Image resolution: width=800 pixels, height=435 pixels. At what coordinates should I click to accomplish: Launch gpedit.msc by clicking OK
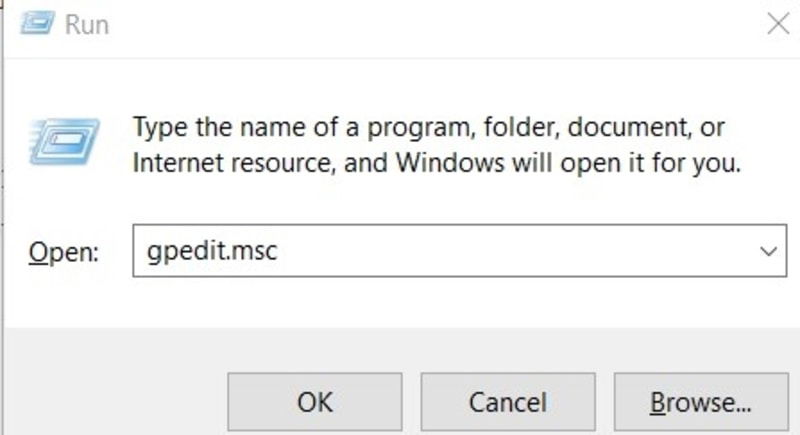coord(315,402)
